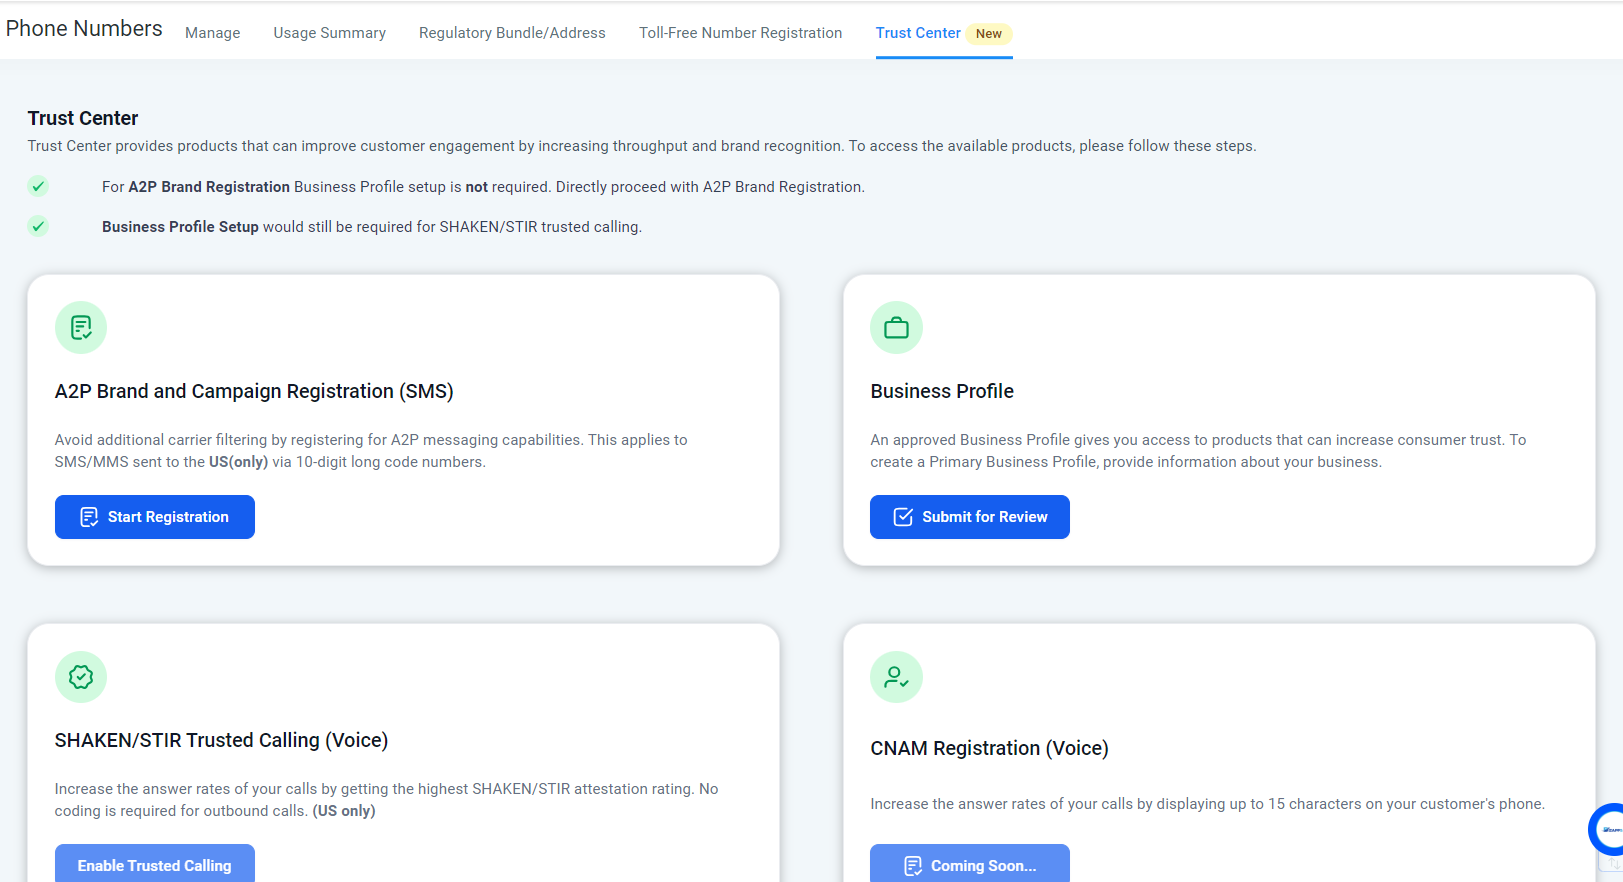Open Toll-Free Number Registration tab

point(740,33)
